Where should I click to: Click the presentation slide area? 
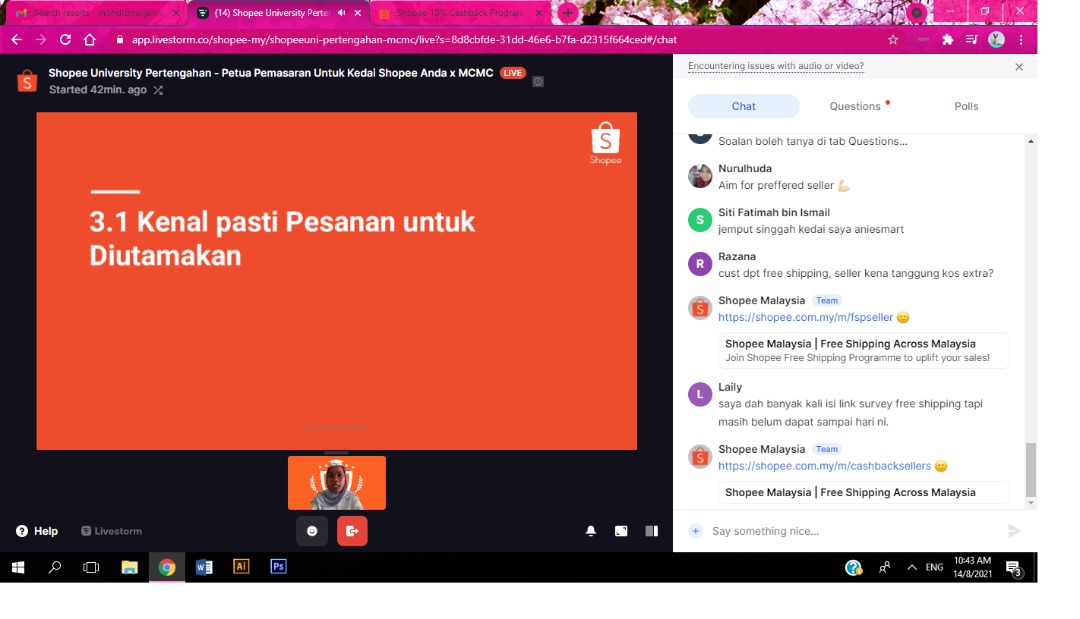pyautogui.click(x=337, y=281)
